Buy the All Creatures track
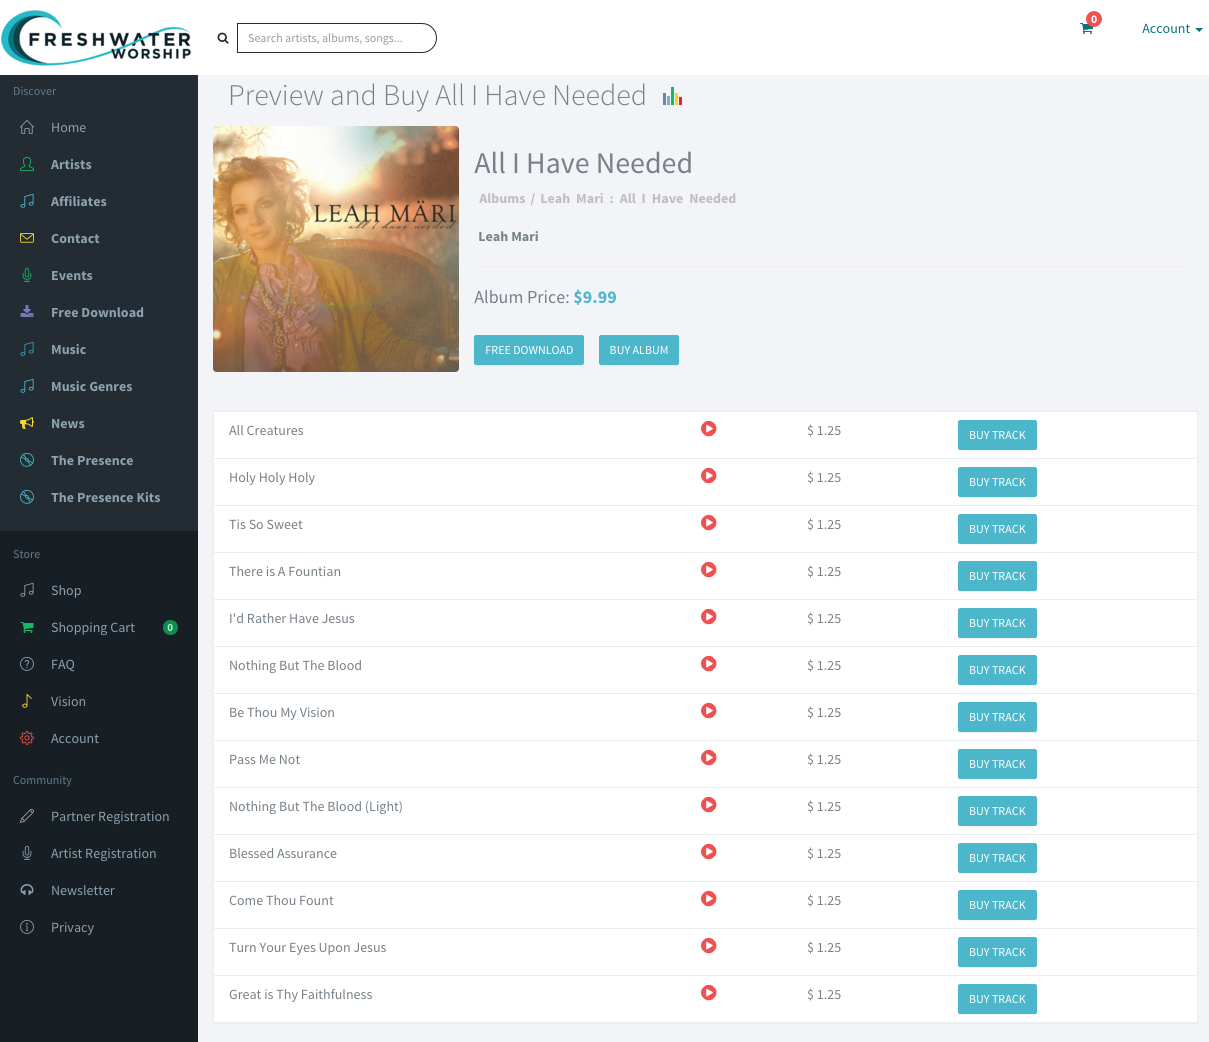1209x1042 pixels. pos(997,435)
